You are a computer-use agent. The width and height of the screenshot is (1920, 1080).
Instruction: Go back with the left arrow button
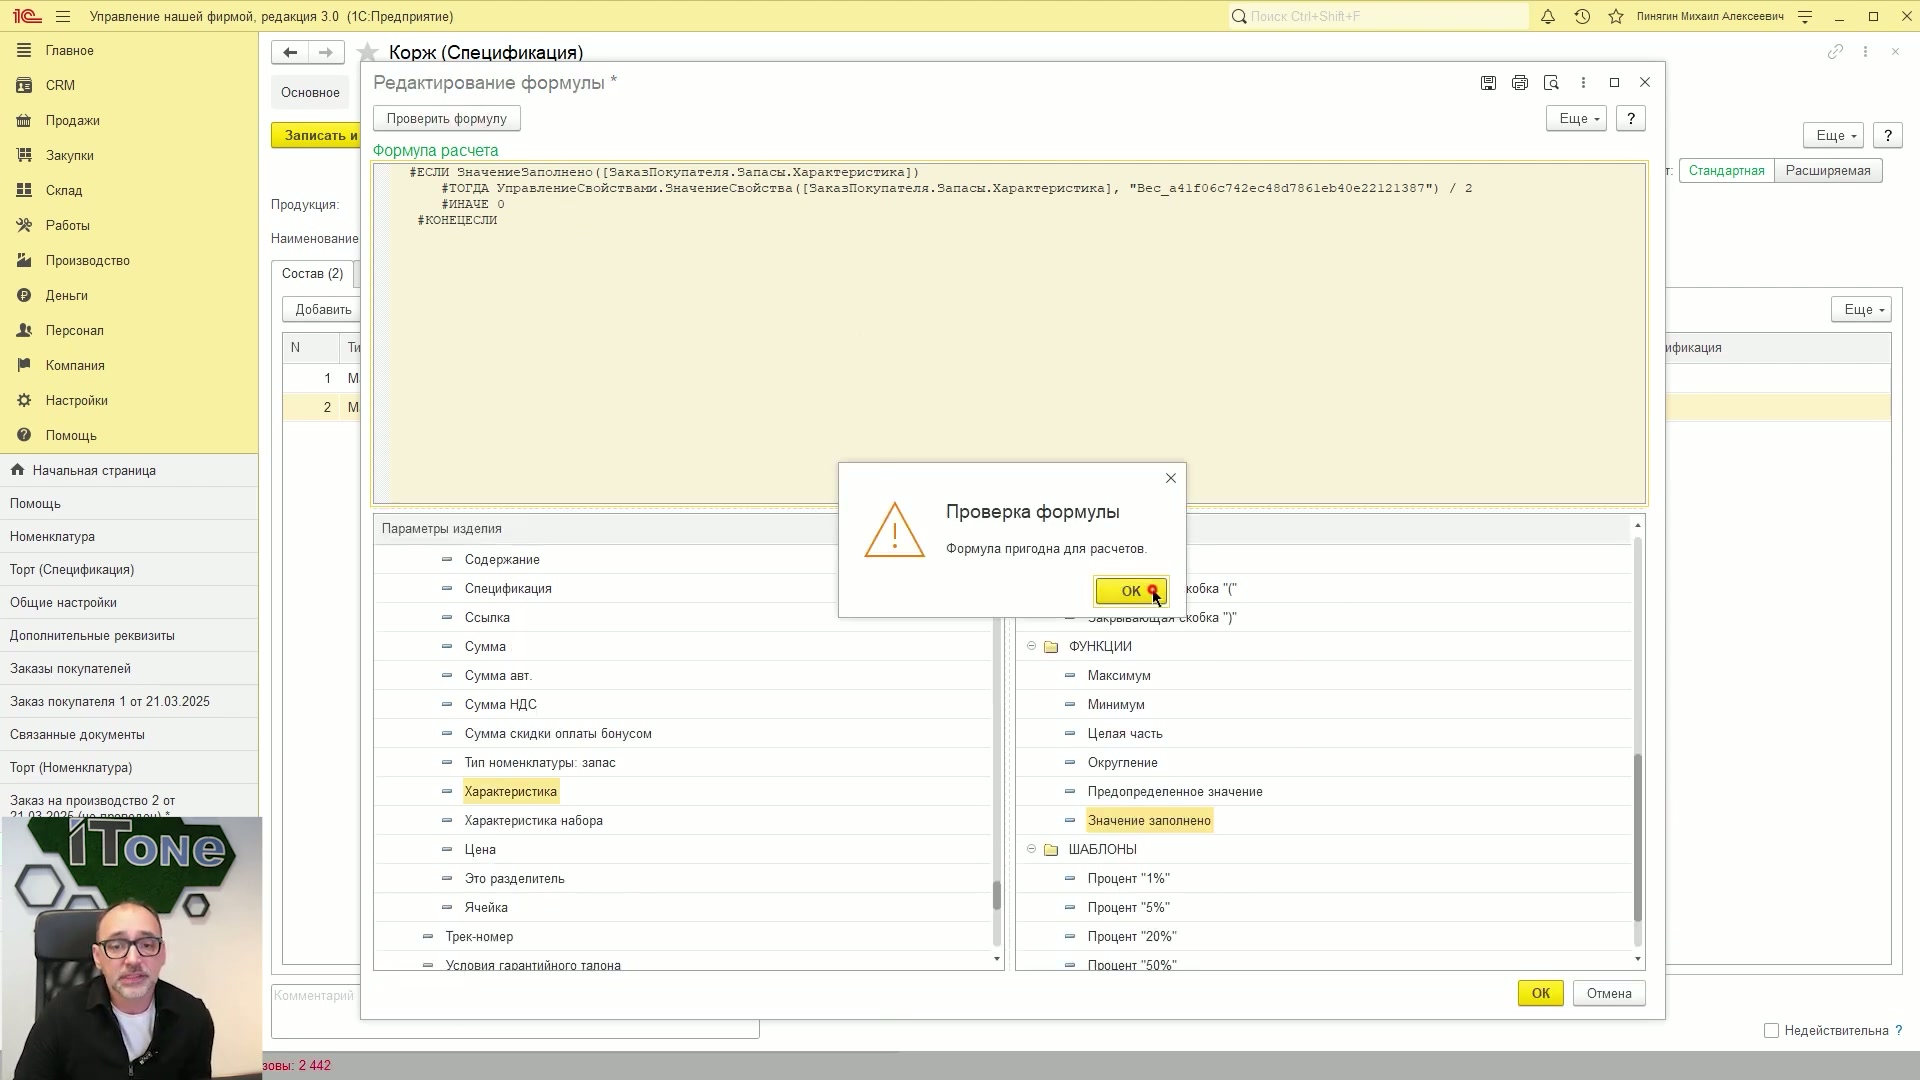coord(290,52)
